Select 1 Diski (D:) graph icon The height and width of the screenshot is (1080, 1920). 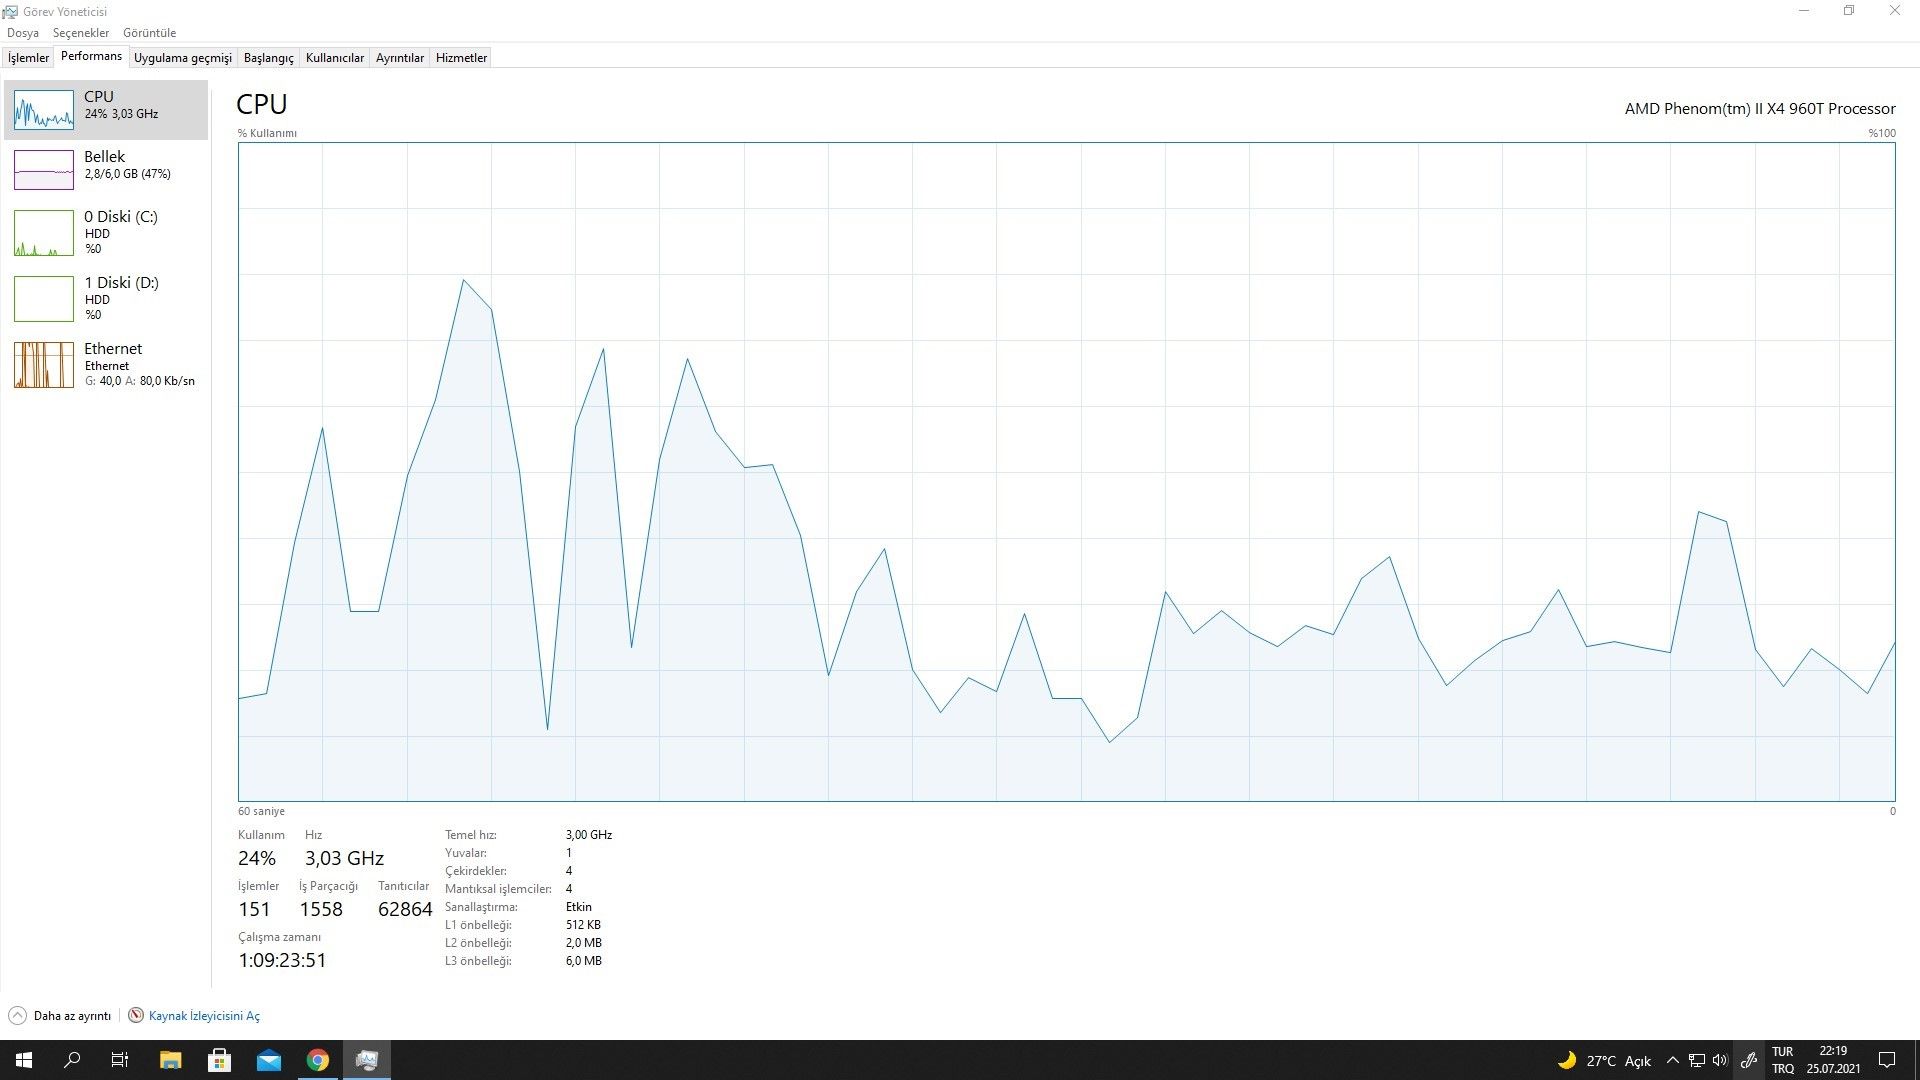point(43,299)
